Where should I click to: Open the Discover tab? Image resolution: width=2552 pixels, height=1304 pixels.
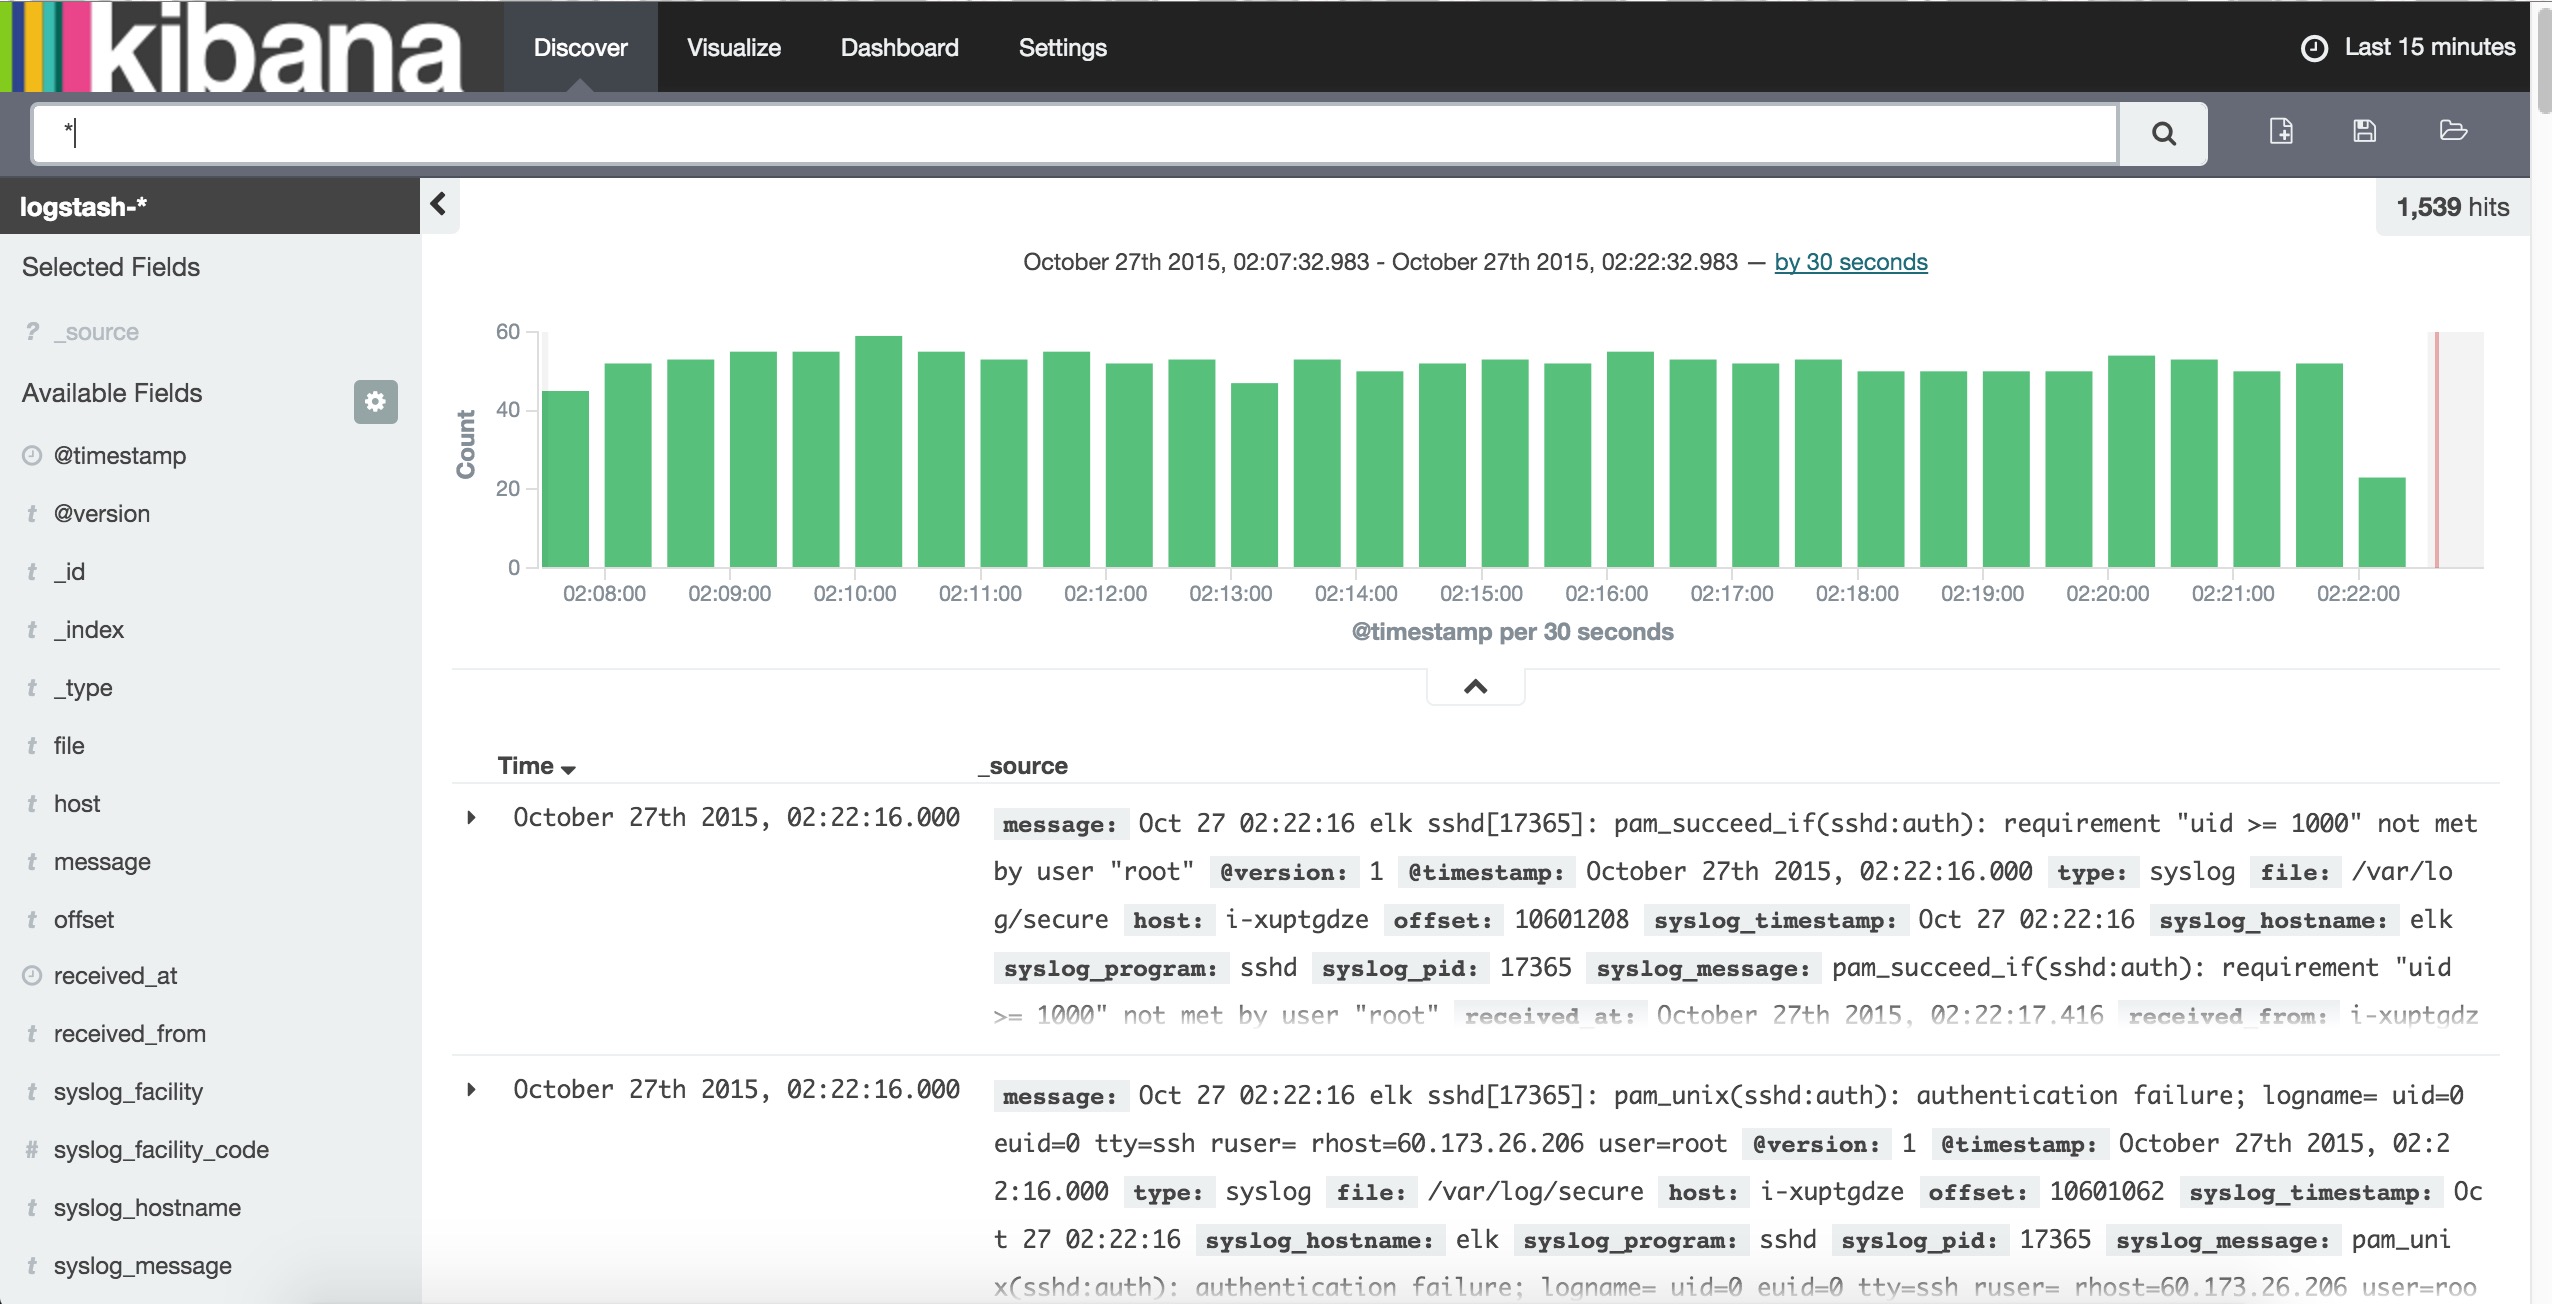pyautogui.click(x=580, y=47)
